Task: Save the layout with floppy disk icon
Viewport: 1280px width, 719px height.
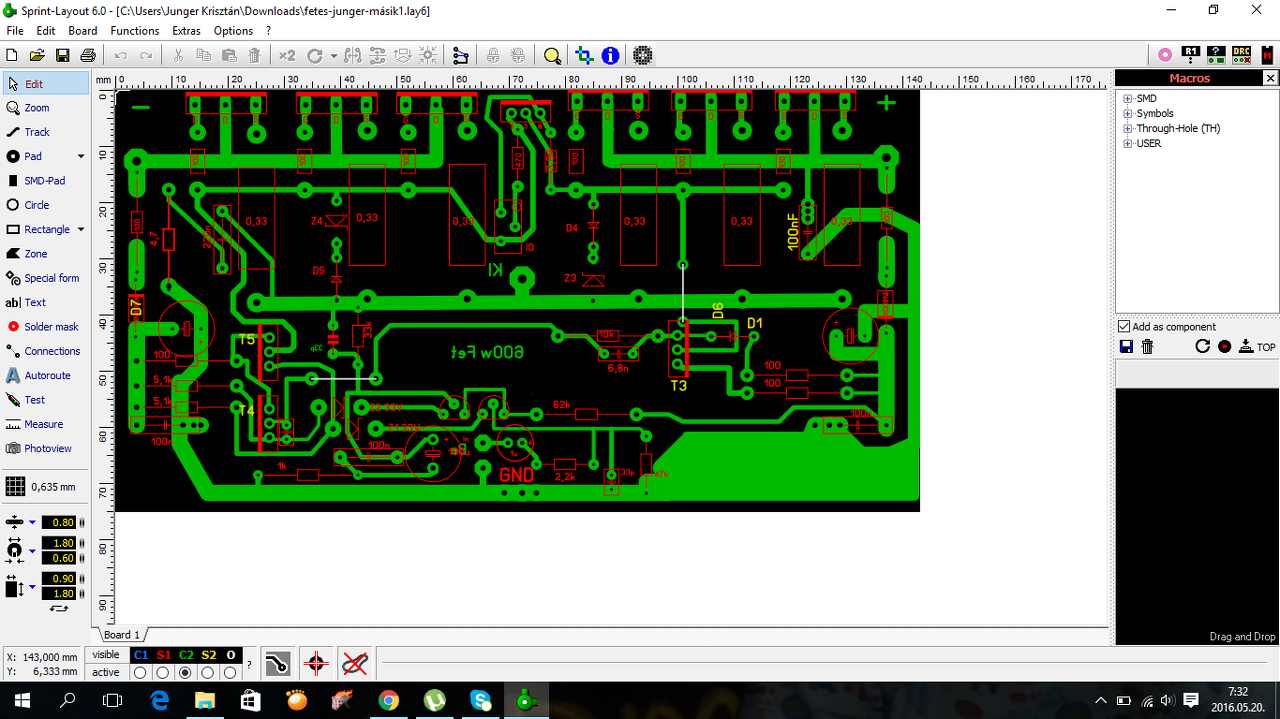Action: click(62, 56)
